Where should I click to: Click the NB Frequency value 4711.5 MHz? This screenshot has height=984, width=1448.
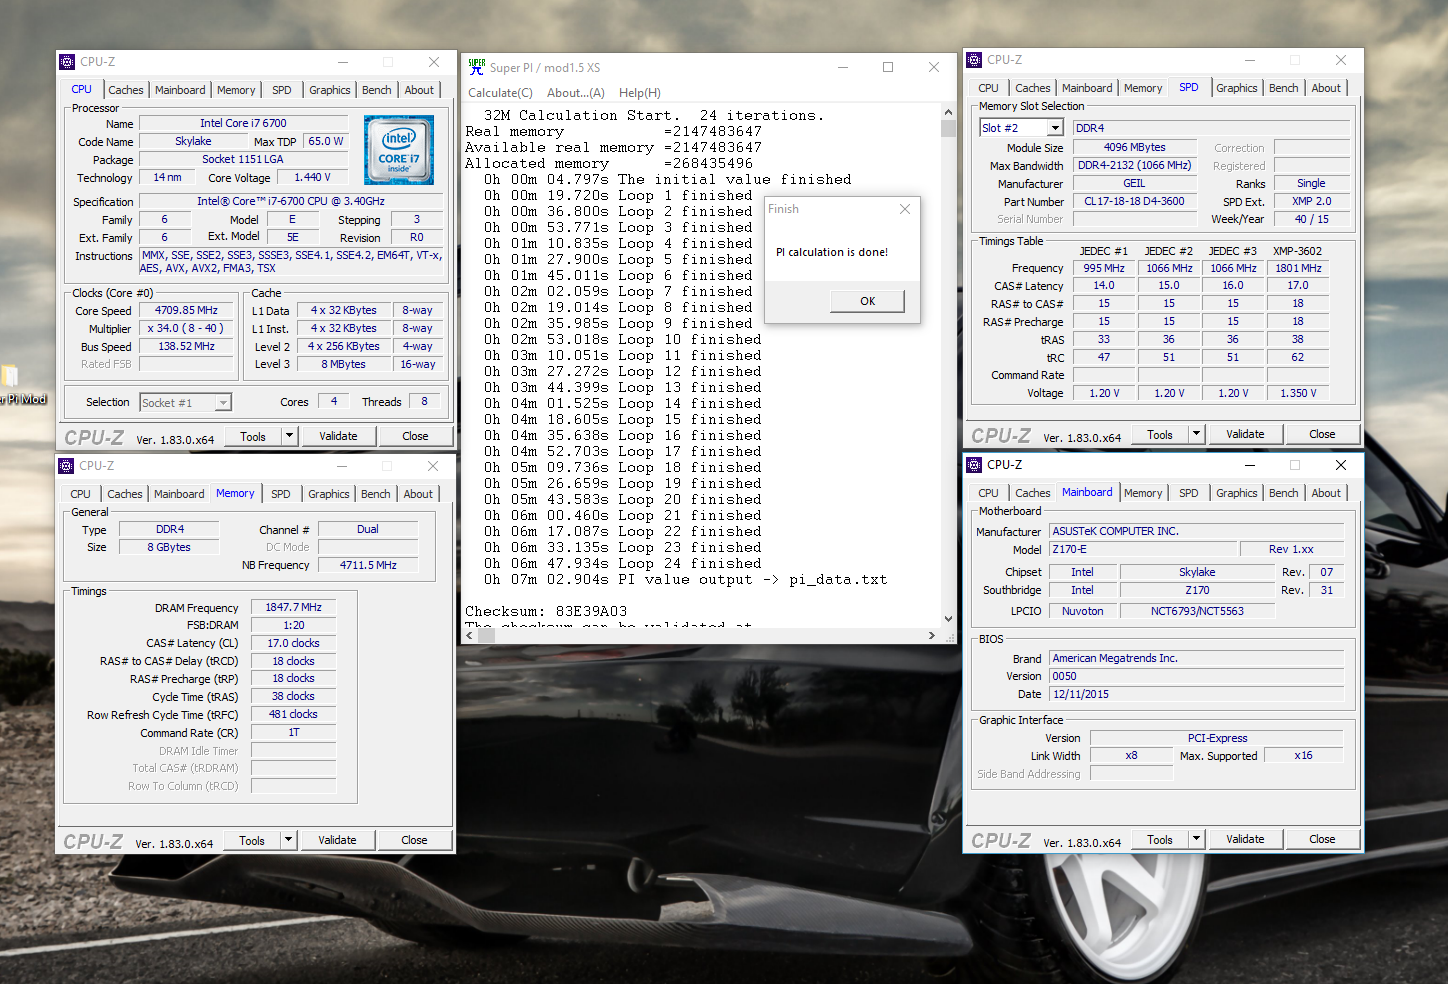tap(368, 565)
